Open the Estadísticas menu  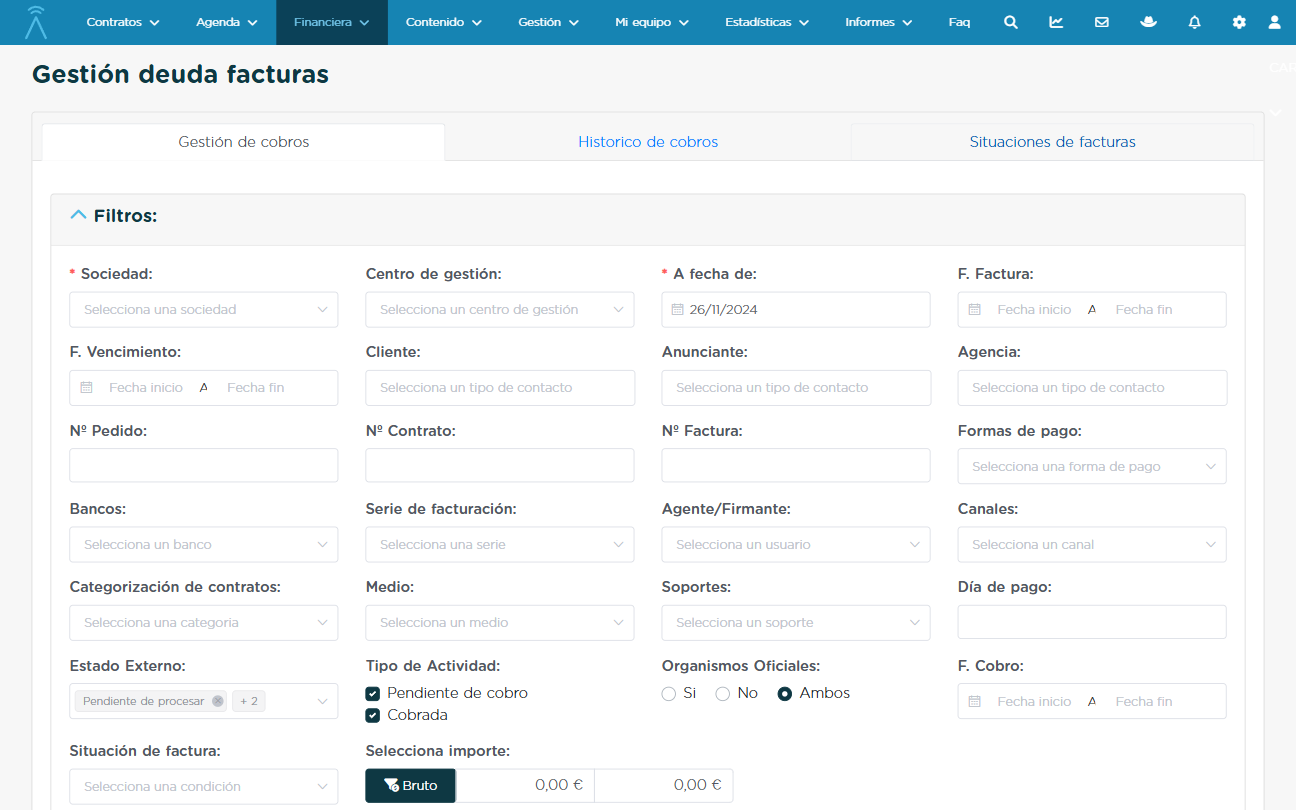(767, 22)
